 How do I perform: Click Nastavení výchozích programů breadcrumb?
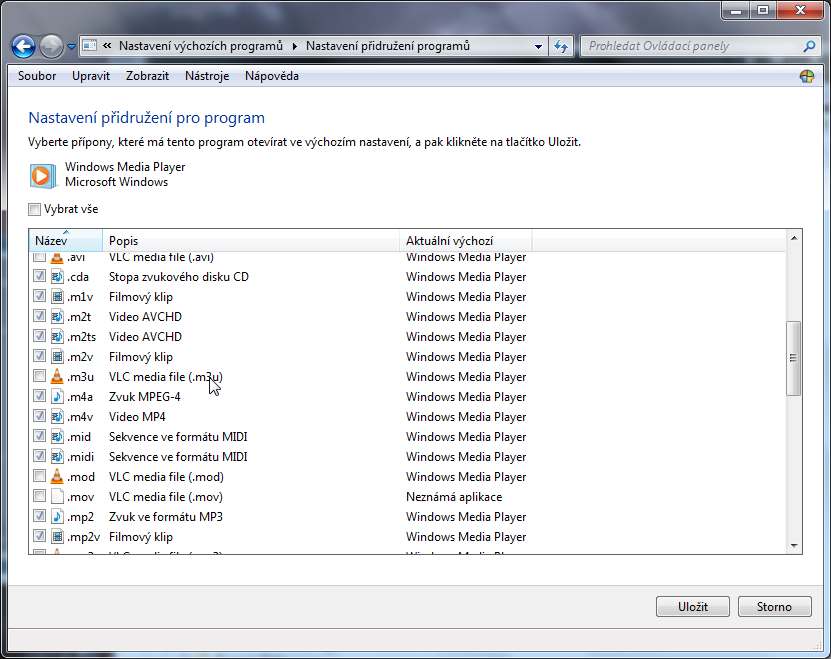[201, 46]
